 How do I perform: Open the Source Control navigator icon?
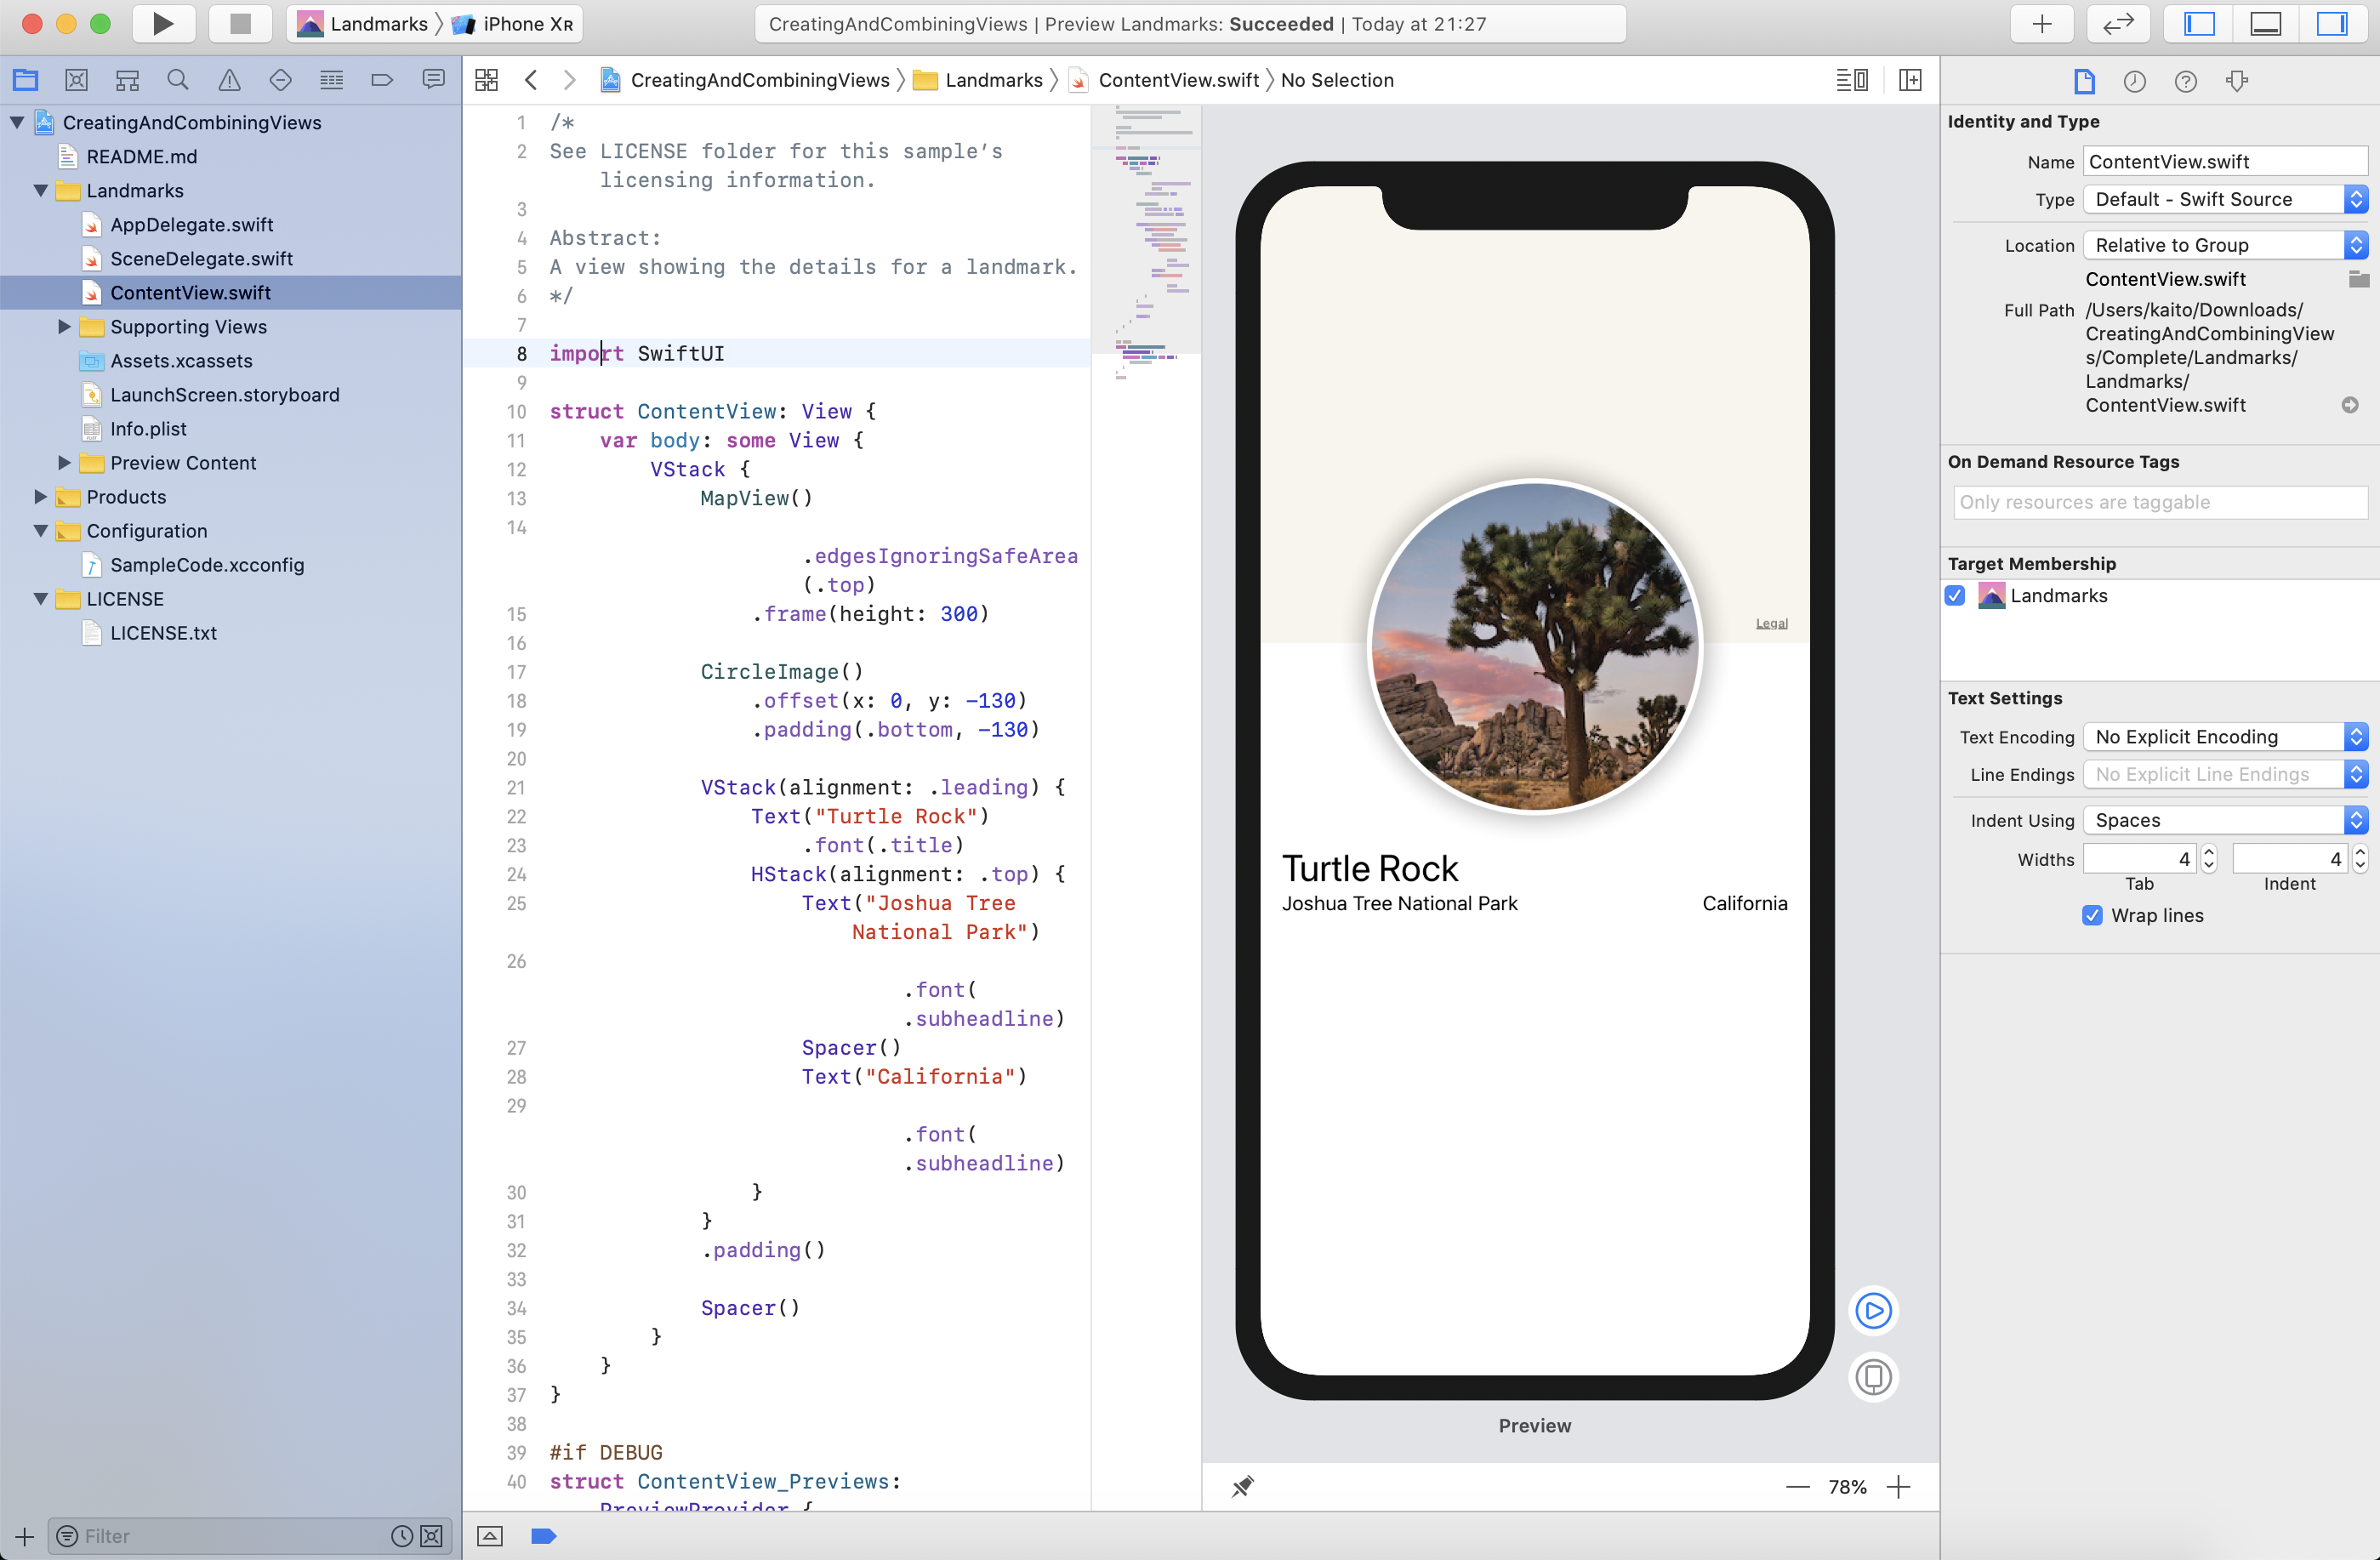pos(76,80)
